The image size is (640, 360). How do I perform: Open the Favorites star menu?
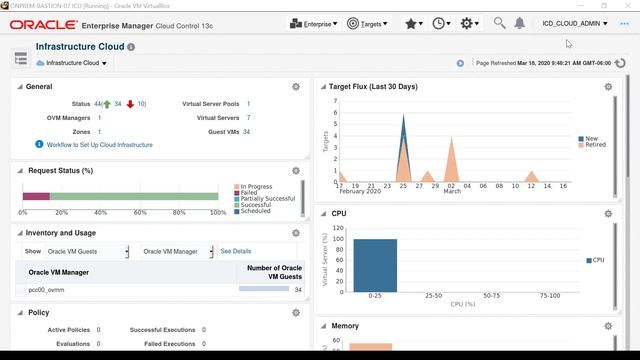point(413,24)
